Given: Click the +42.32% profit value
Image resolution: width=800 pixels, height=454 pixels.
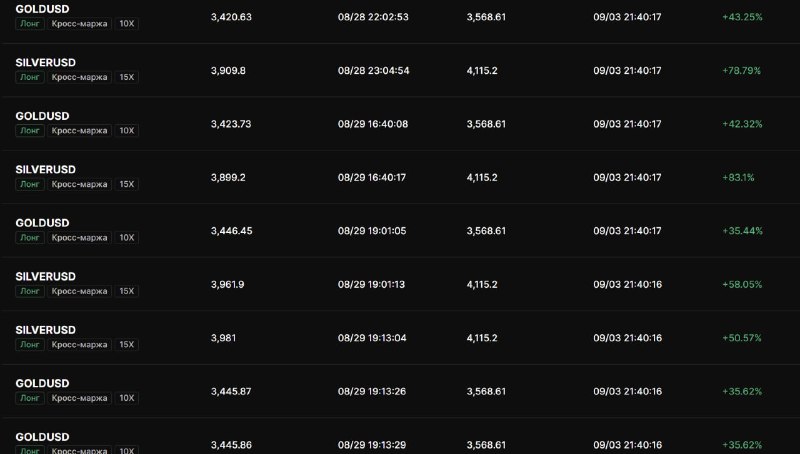Looking at the screenshot, I should click(742, 124).
